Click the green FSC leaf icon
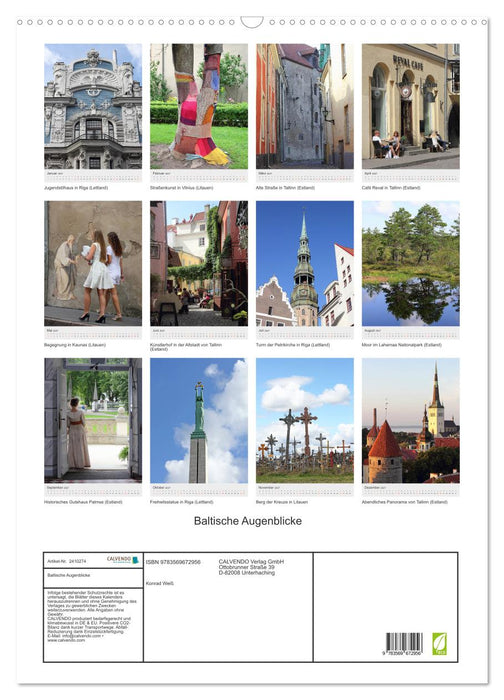504x700 pixels. [x=439, y=644]
